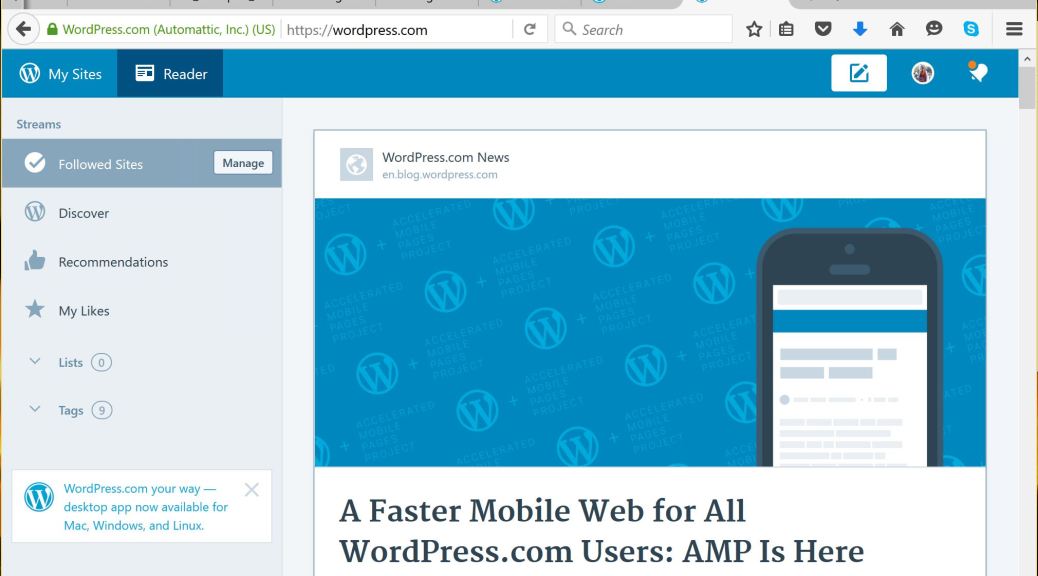This screenshot has height=576, width=1038.
Task: Open the notifications icon in WordPress header
Action: [977, 73]
